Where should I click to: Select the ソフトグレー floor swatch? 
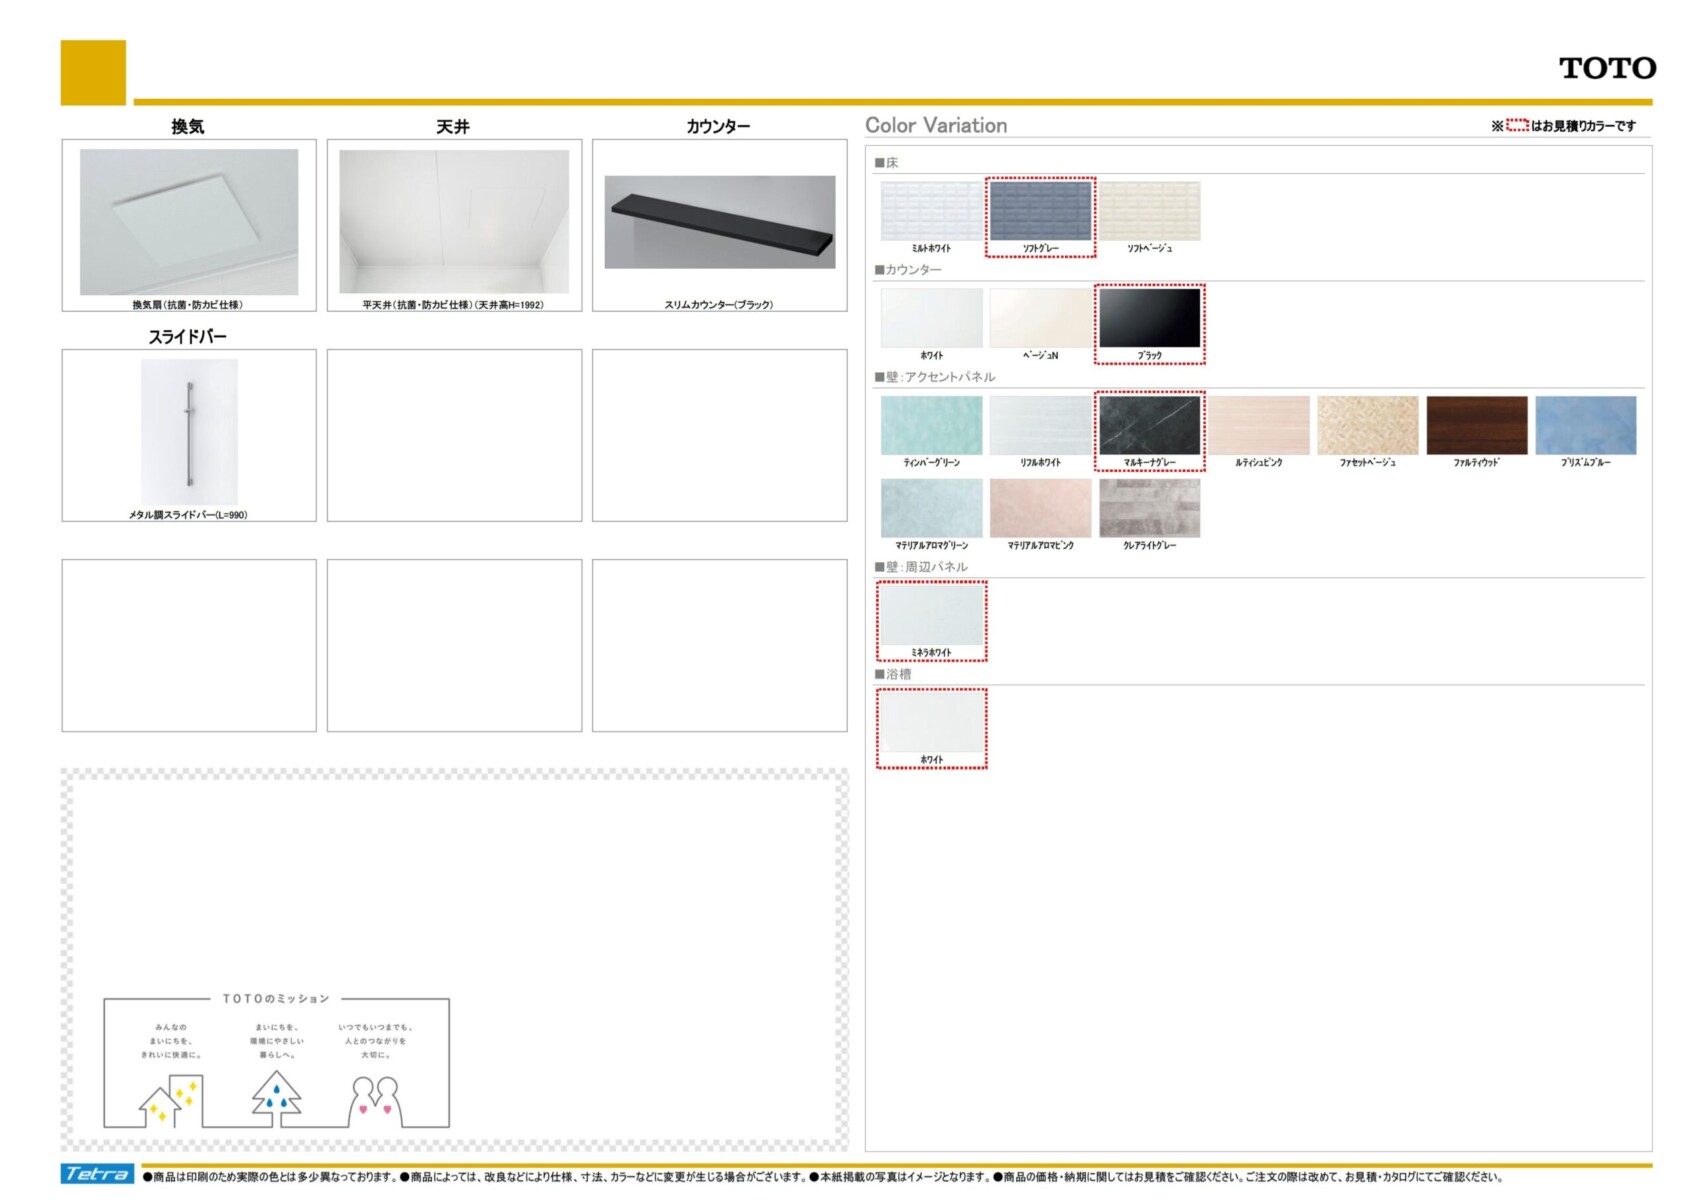point(1040,211)
